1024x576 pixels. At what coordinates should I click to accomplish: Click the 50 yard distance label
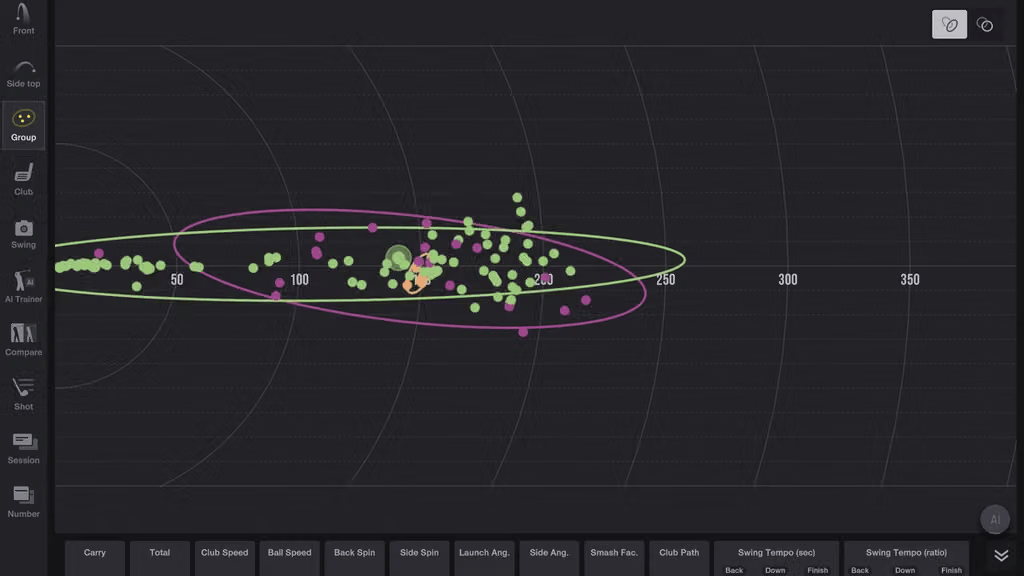tap(177, 280)
